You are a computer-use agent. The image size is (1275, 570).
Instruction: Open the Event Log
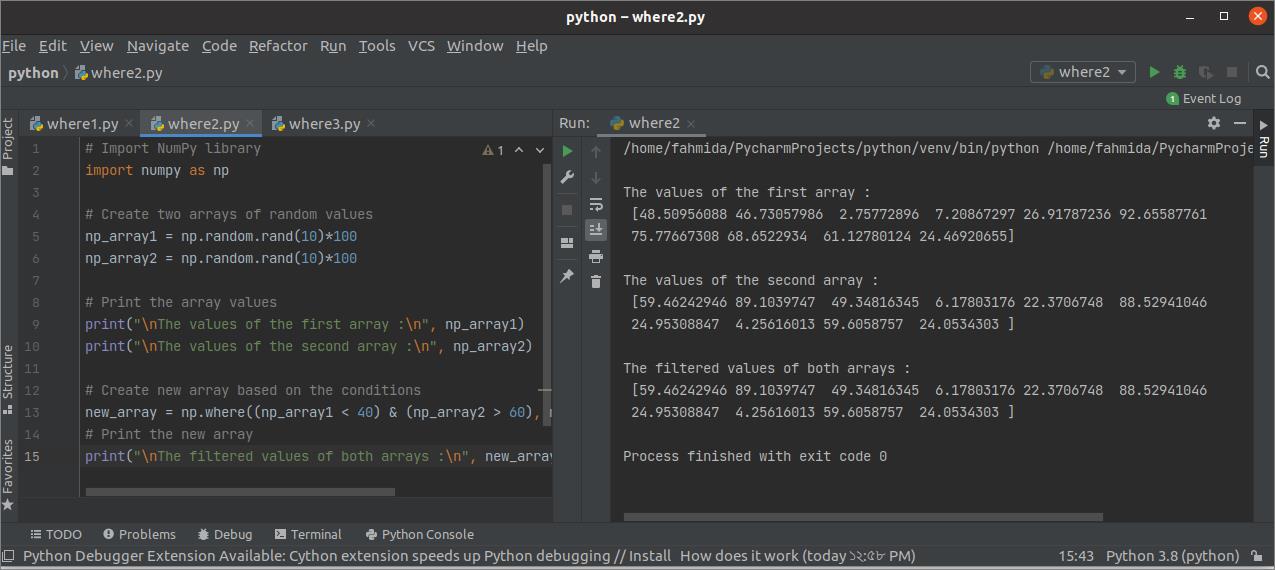(x=1204, y=98)
